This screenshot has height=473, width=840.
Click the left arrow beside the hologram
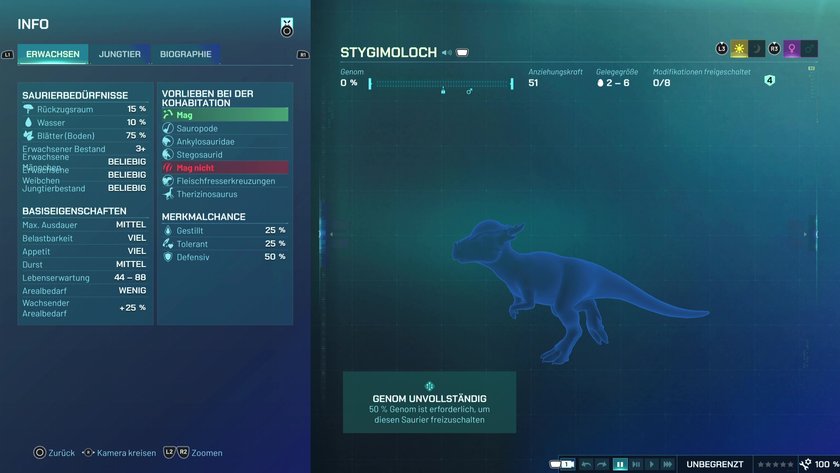(331, 234)
